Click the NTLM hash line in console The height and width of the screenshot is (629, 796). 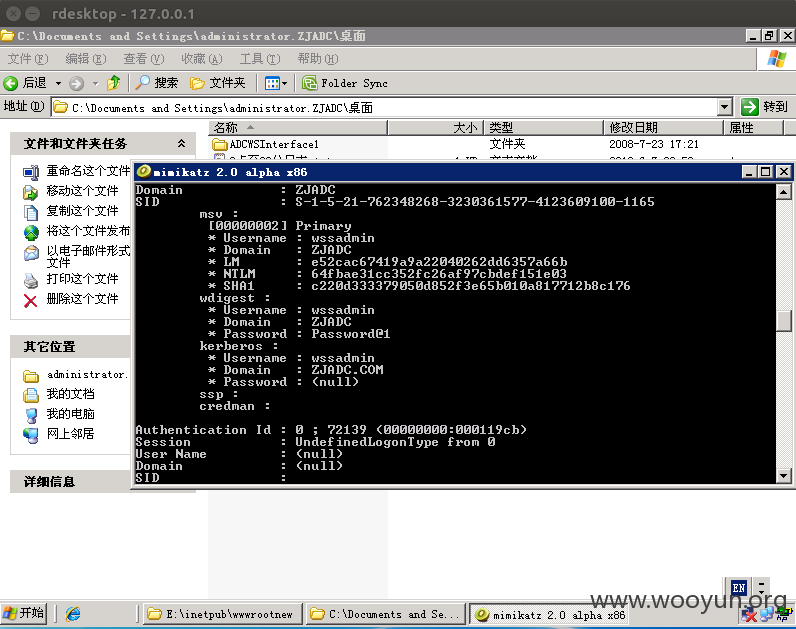pyautogui.click(x=387, y=274)
